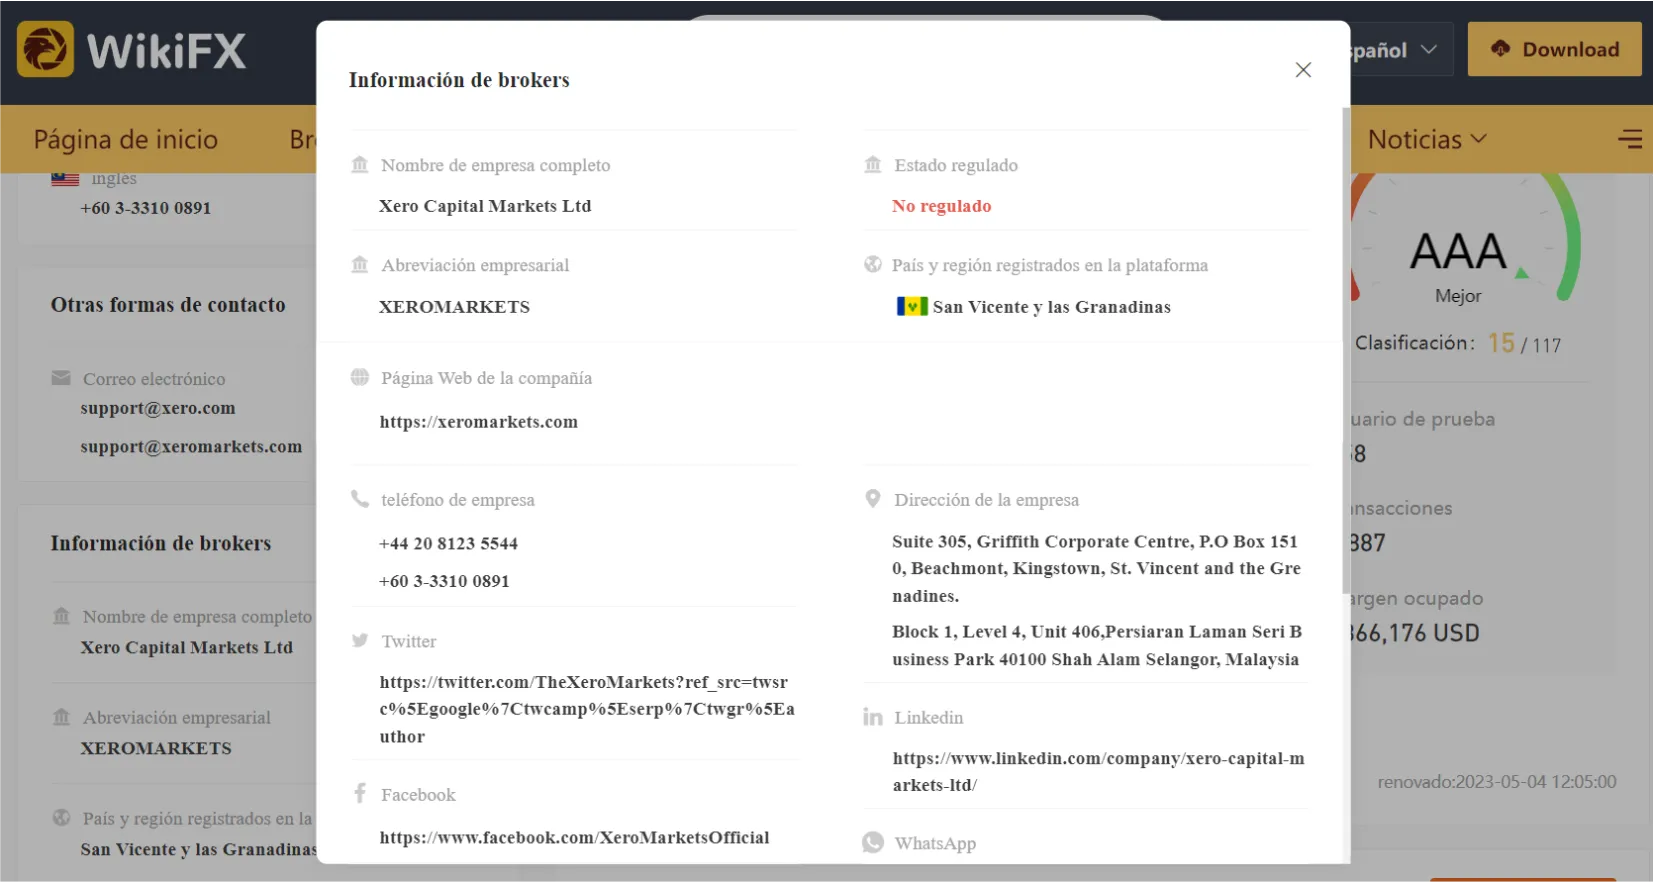Click the AAA rating gauge
1654x882 pixels.
(1465, 240)
